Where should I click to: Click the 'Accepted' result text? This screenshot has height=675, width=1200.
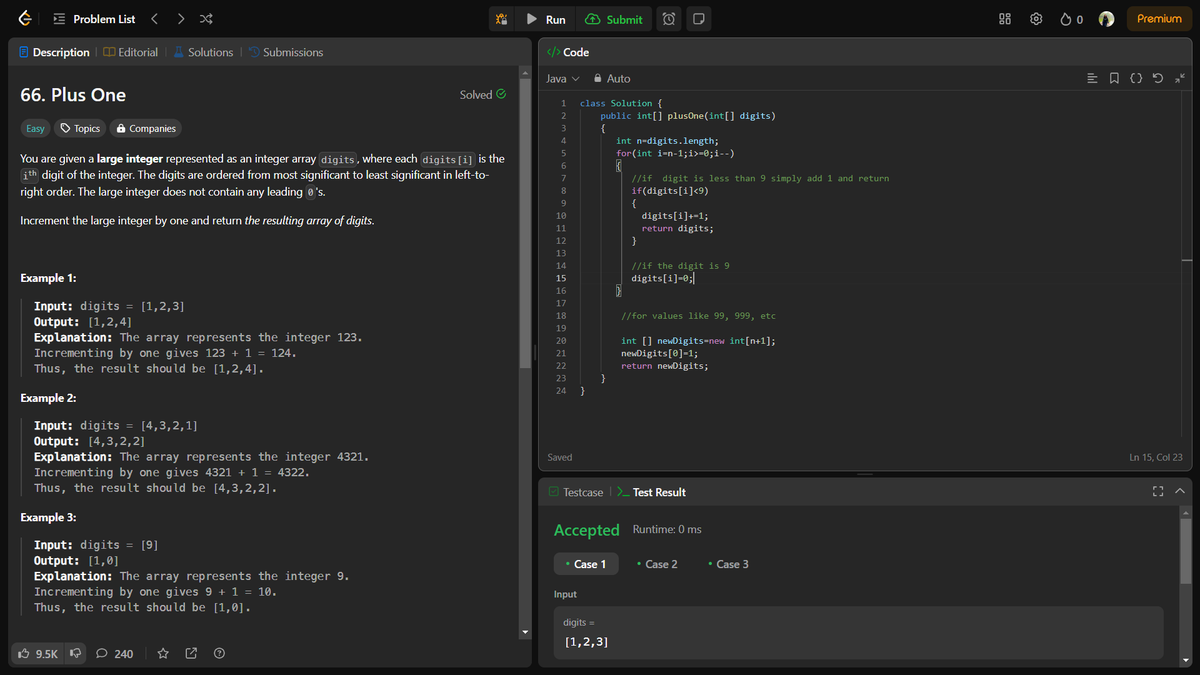coord(587,529)
